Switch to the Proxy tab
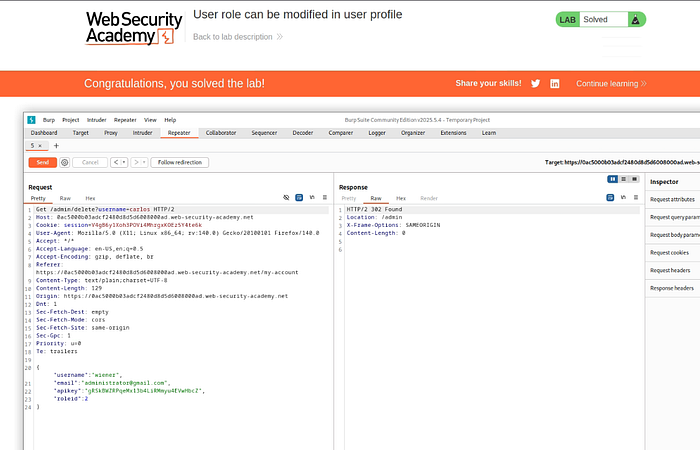This screenshot has width=700, height=450. click(x=111, y=133)
